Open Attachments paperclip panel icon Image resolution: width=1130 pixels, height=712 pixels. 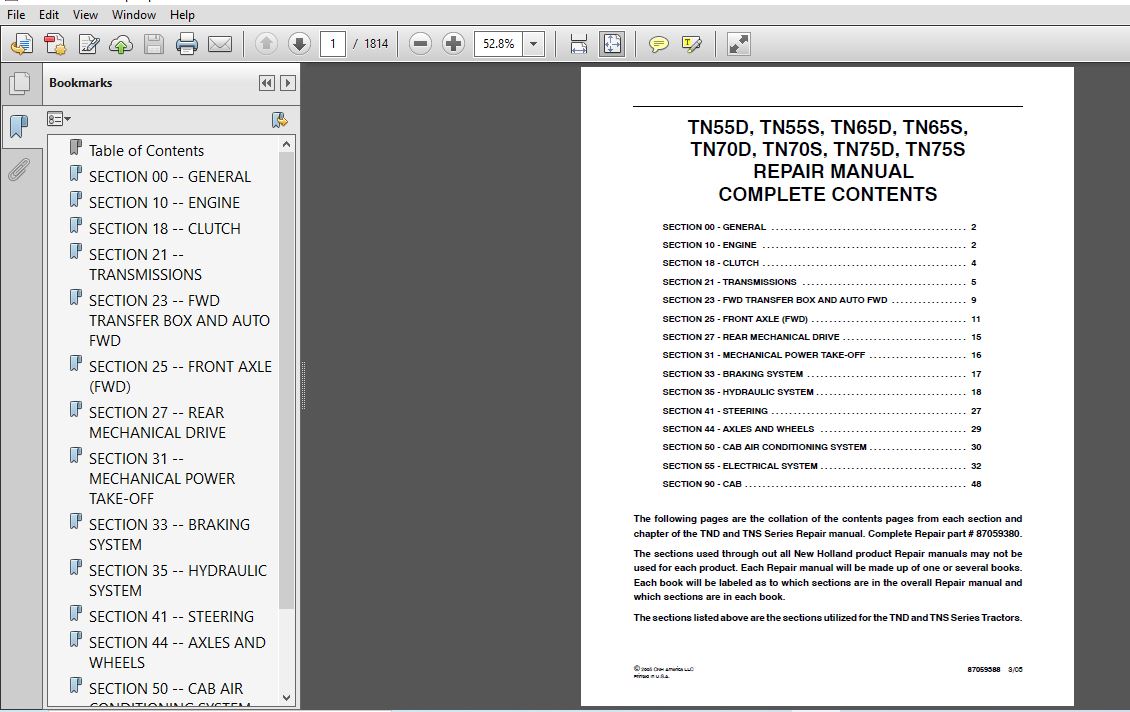click(x=20, y=170)
